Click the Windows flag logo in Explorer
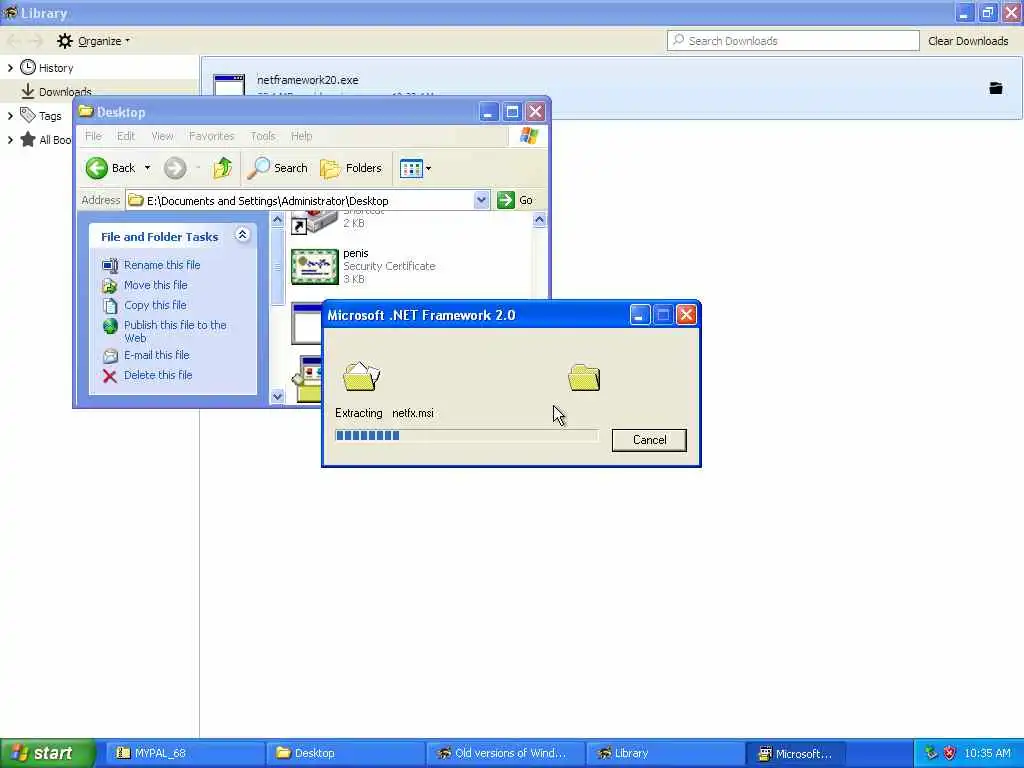1024x768 pixels. pyautogui.click(x=528, y=136)
